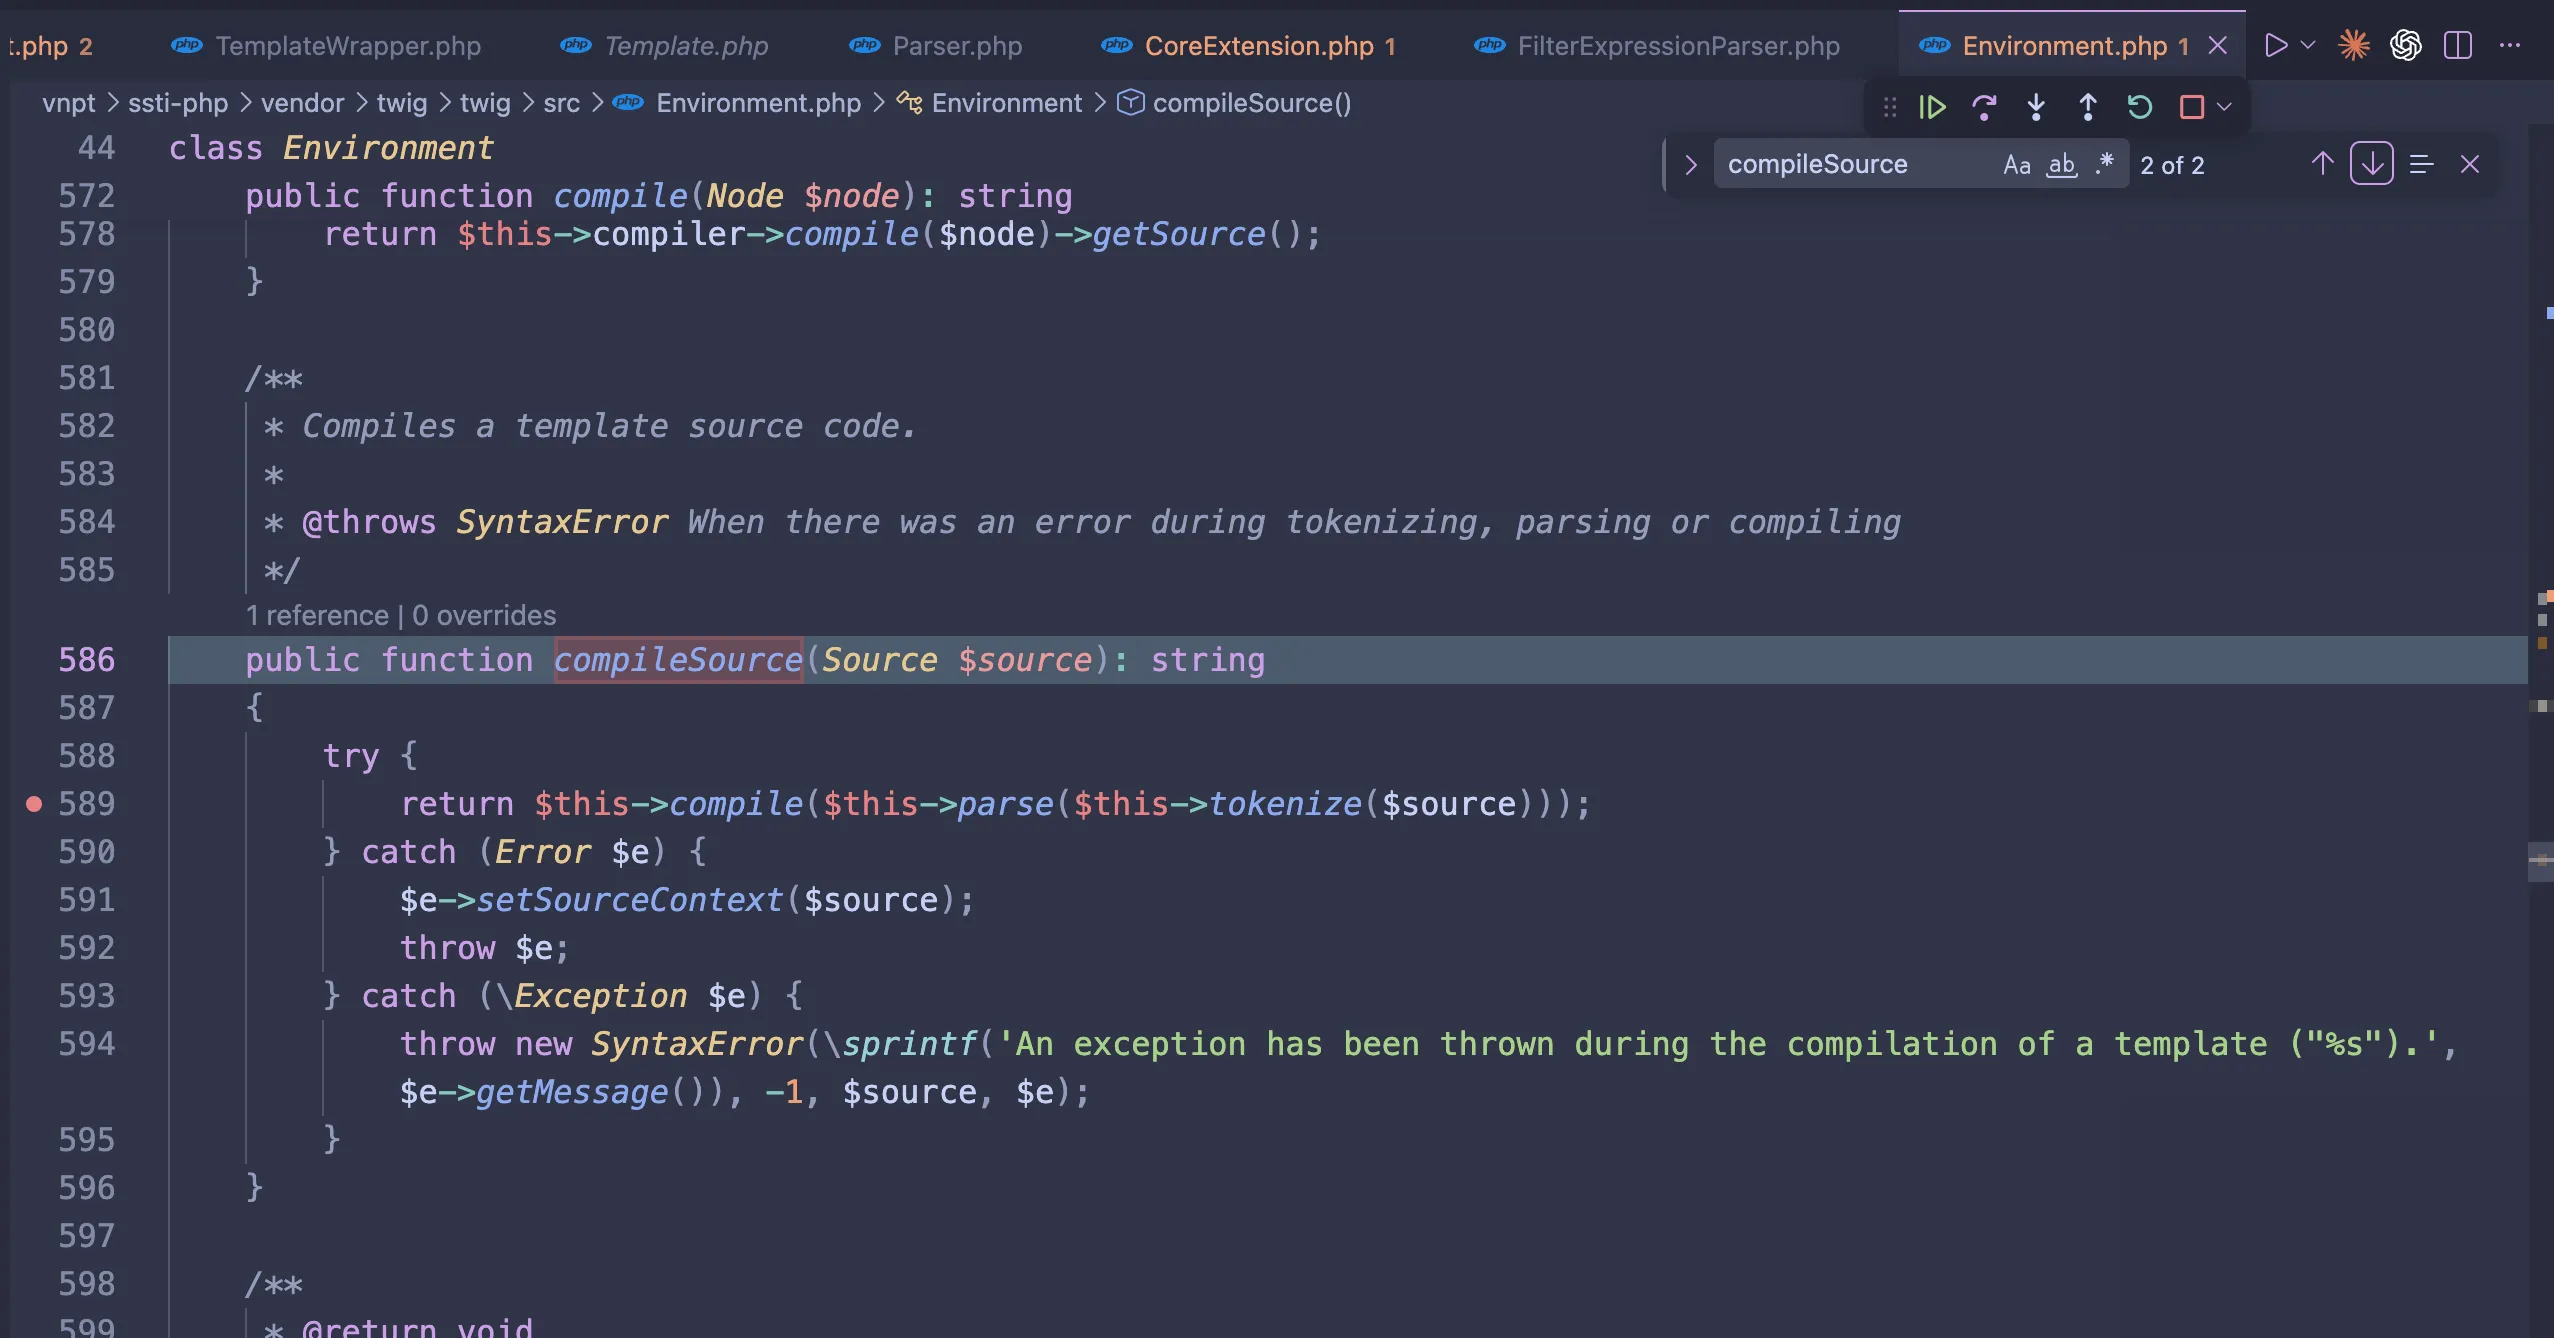2554x1338 pixels.
Task: Run the PHP file with play icon
Action: (2276, 45)
